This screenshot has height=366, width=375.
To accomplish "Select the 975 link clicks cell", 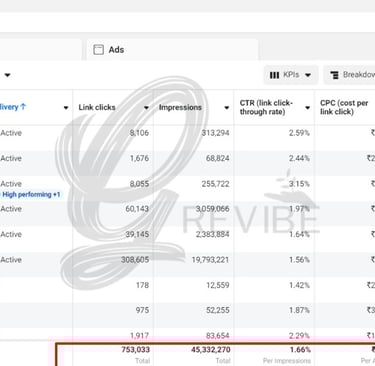I will (142, 310).
